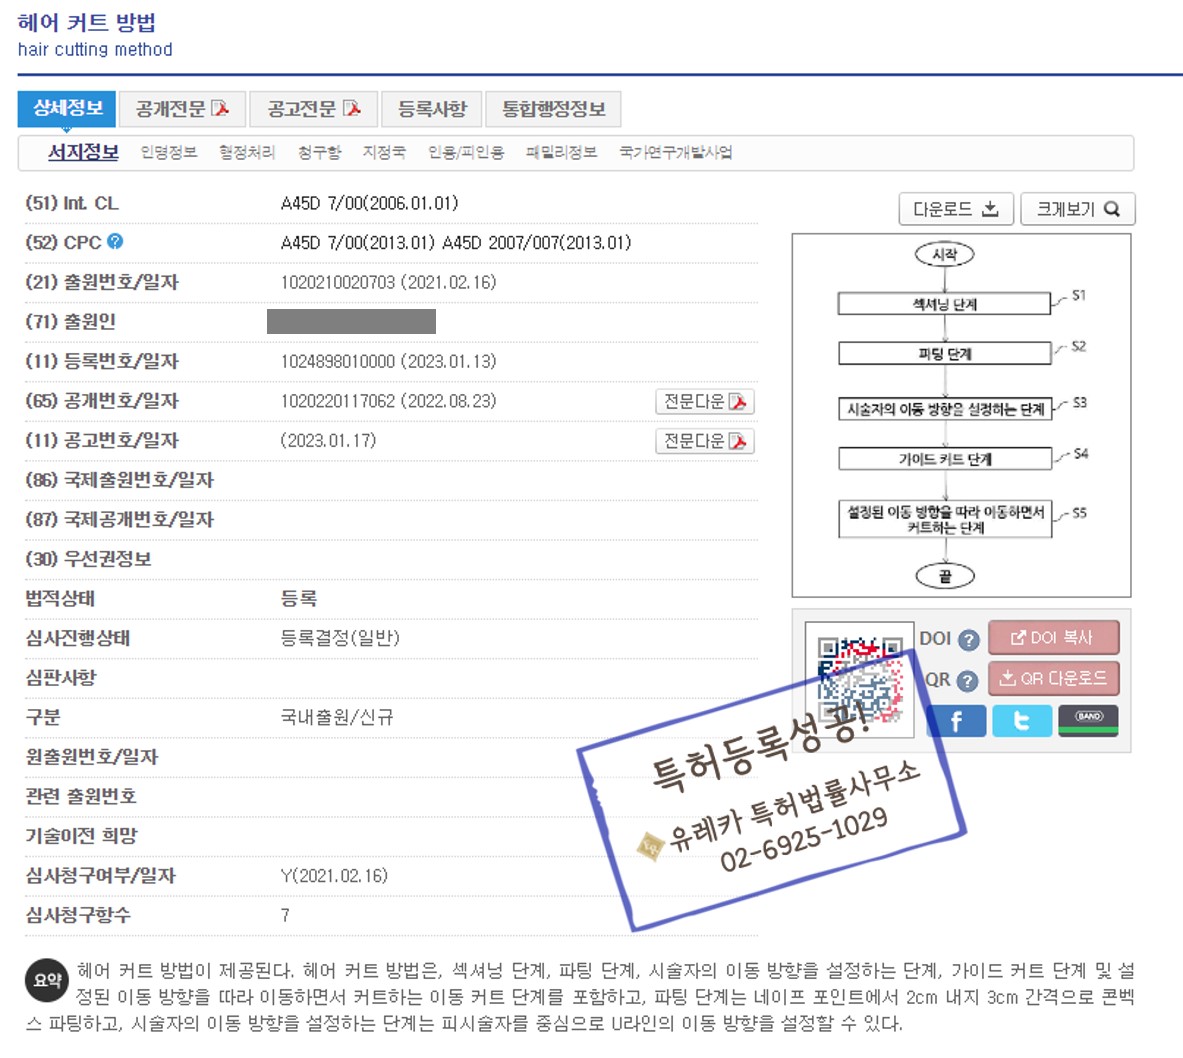Select the 인명정보 sub-tab
Screen dimensions: 1183x1058
pyautogui.click(x=168, y=152)
